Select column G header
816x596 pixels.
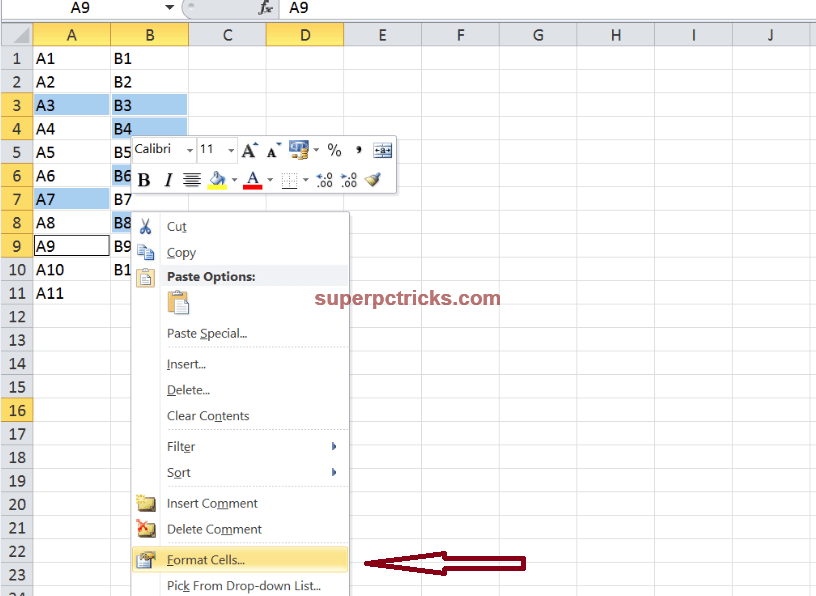point(538,35)
